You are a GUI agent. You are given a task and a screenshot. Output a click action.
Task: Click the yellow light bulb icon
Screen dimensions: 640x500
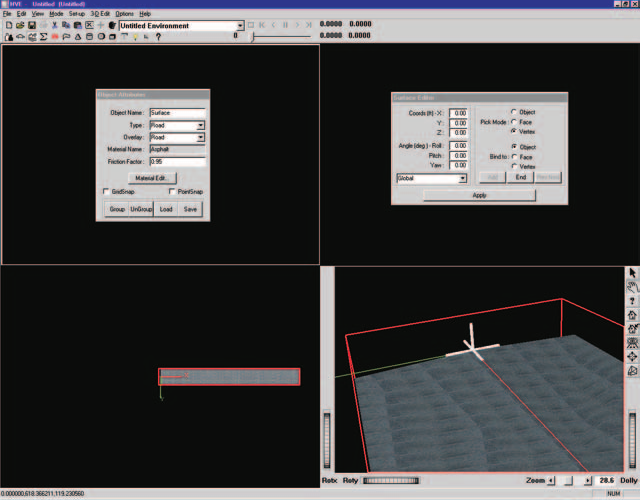135,37
